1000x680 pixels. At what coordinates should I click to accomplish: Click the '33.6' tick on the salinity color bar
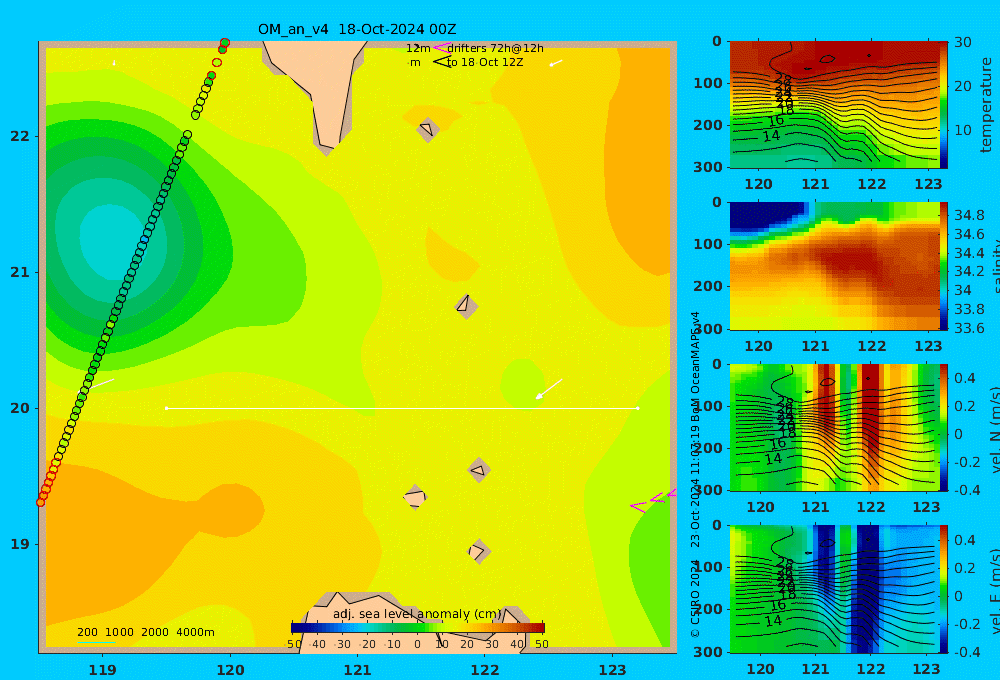969,328
